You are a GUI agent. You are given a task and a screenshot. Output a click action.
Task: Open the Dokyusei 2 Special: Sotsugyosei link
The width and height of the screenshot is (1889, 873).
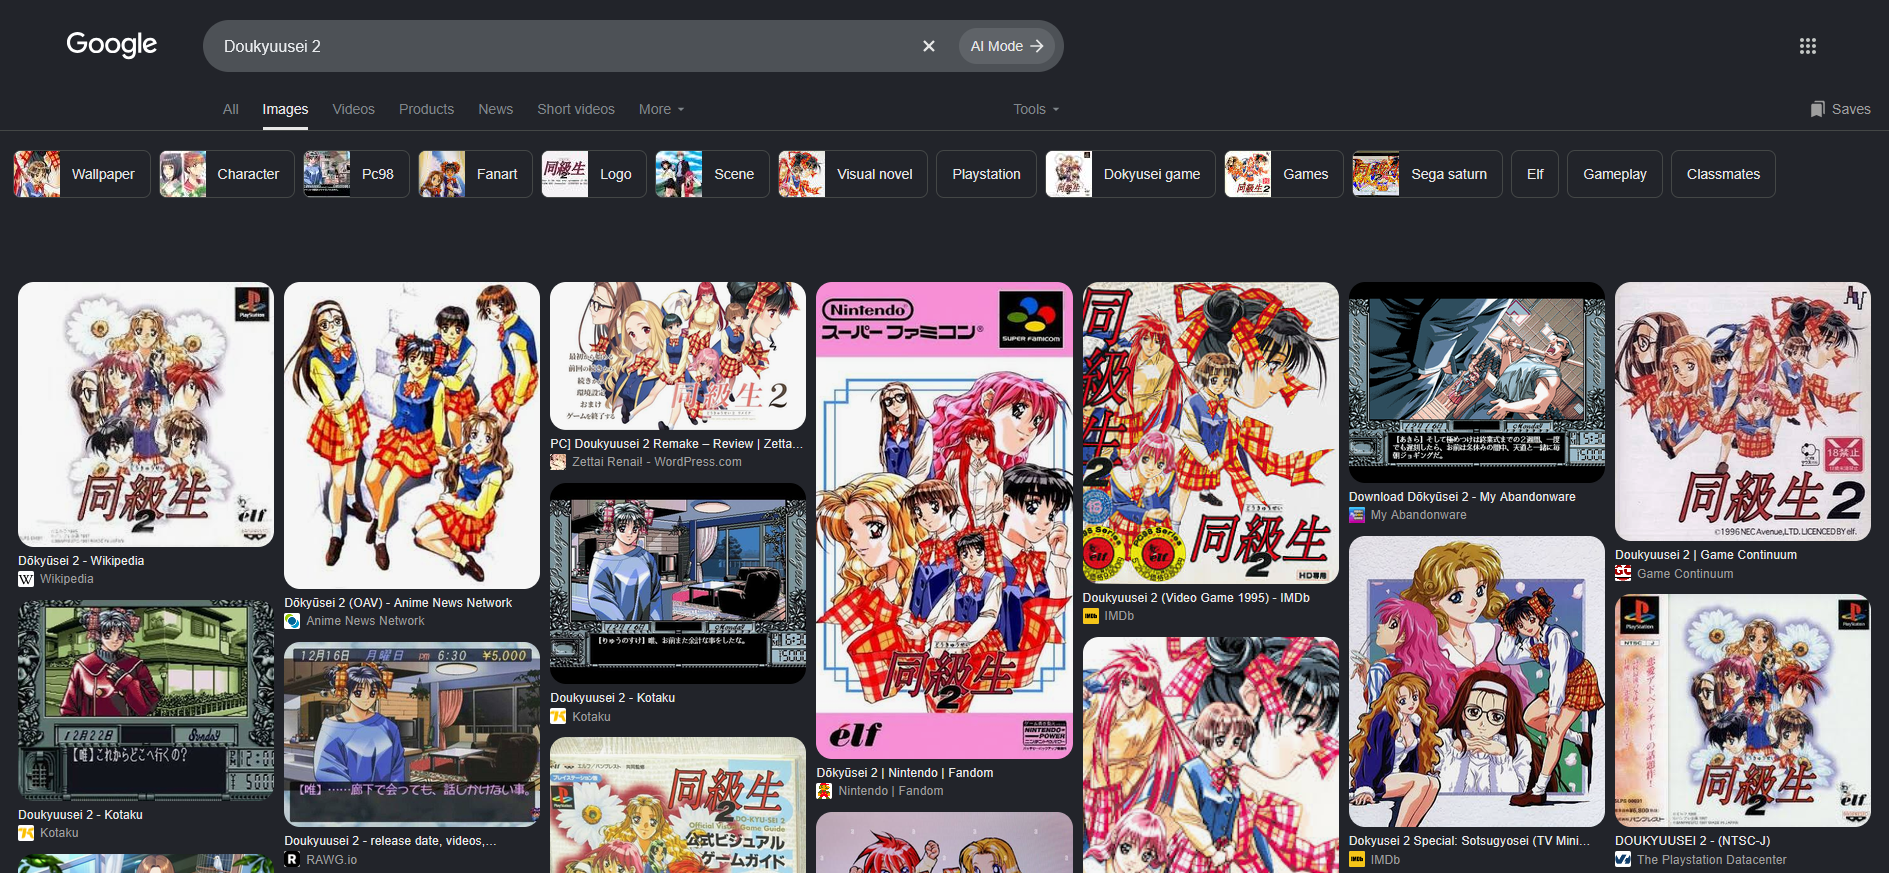[1470, 841]
